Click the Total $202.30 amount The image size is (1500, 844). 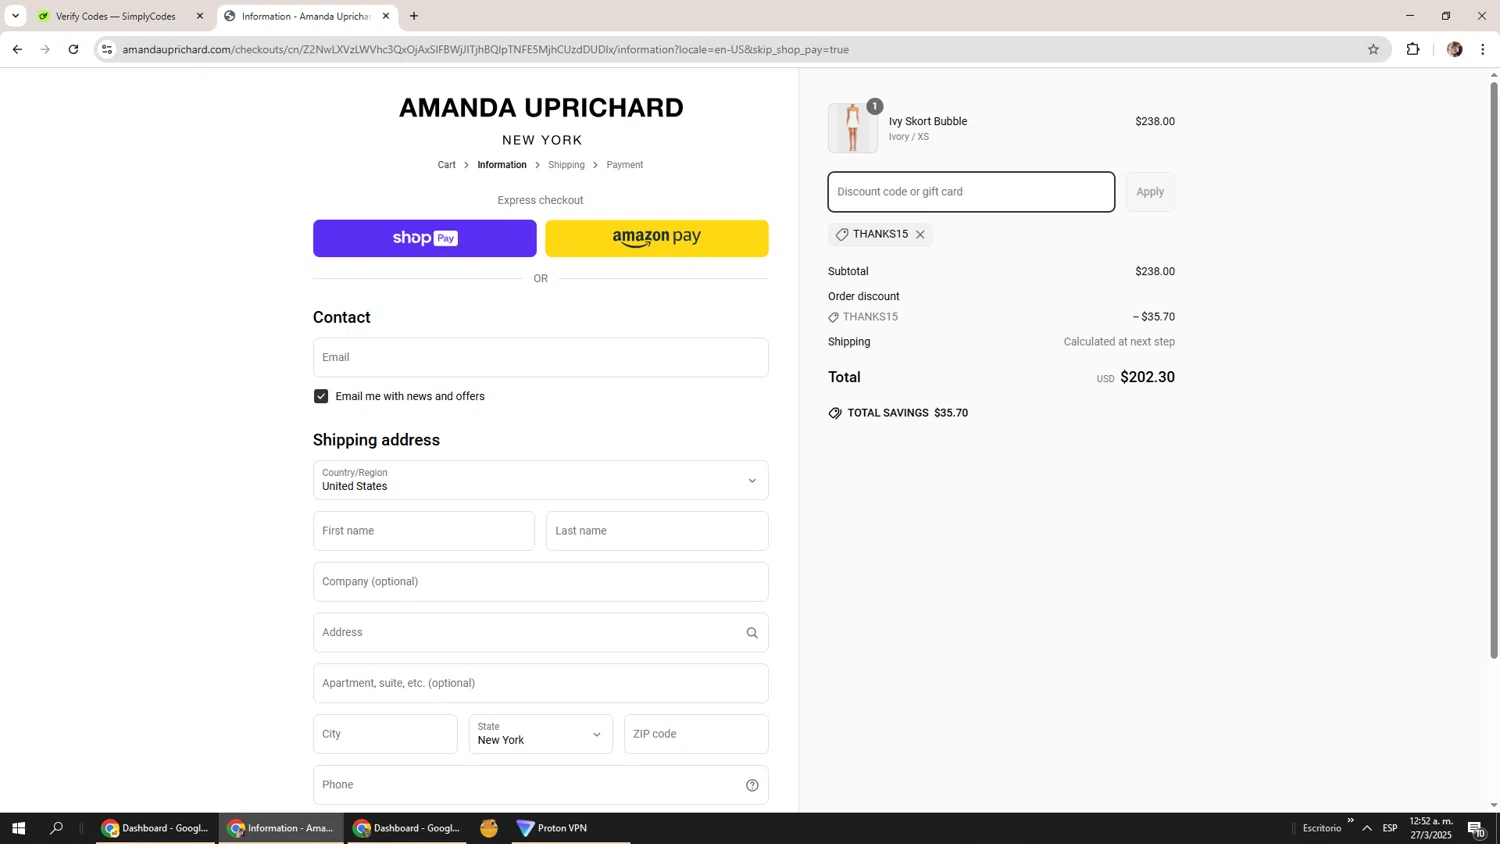[1148, 378]
